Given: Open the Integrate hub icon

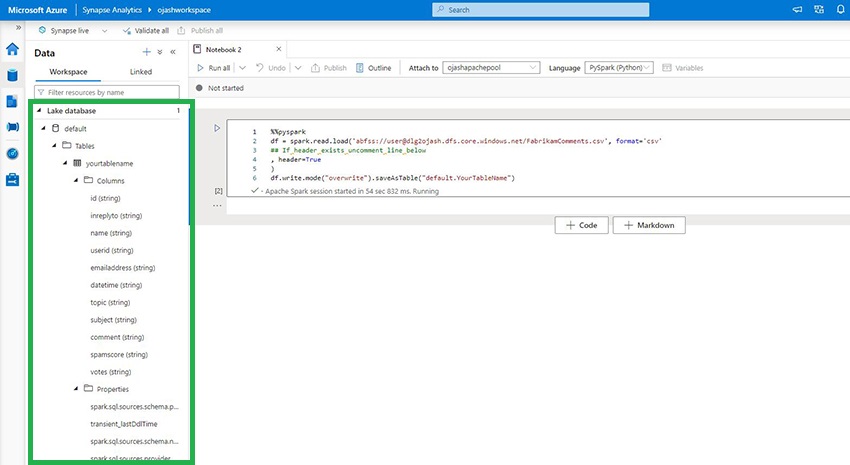Looking at the screenshot, I should [13, 127].
